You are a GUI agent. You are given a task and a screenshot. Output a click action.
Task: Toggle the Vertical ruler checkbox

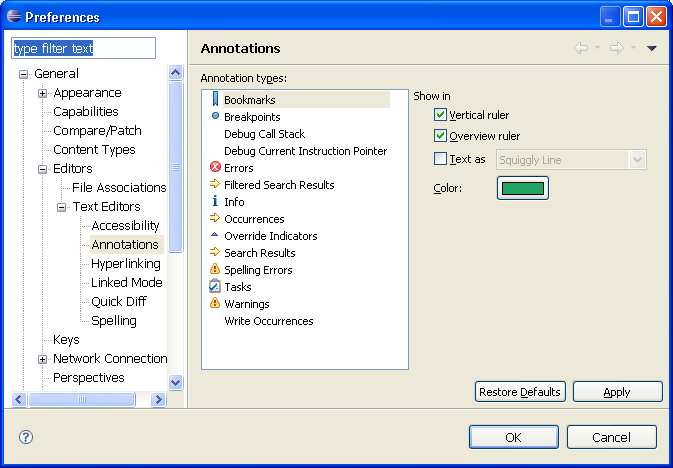coord(440,115)
